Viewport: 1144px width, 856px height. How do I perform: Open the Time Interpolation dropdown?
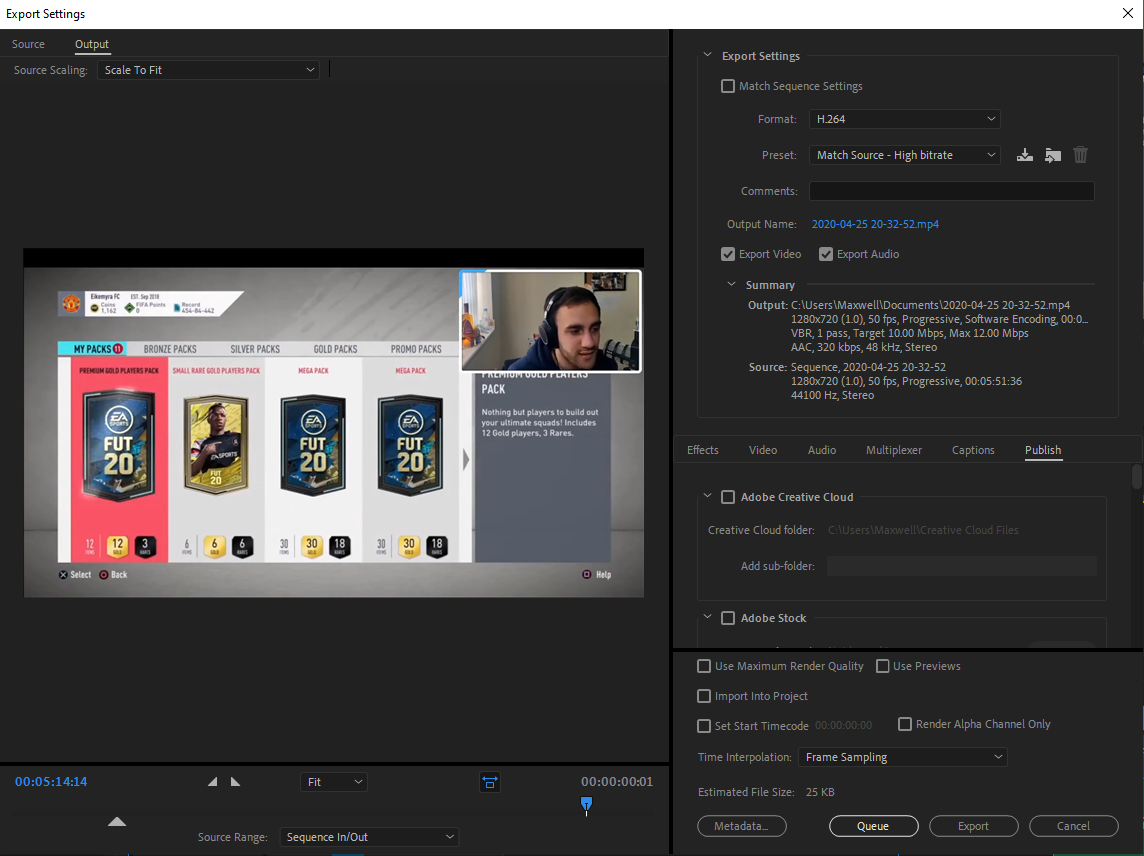coord(902,757)
